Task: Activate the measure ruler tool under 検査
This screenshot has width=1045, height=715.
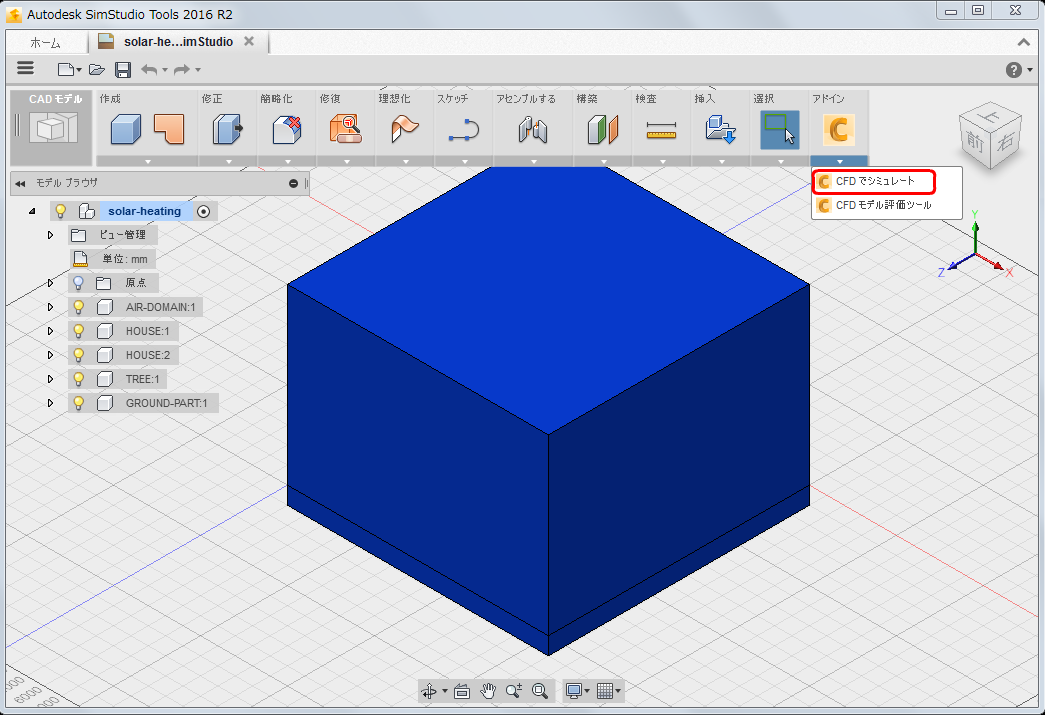Action: click(x=662, y=131)
